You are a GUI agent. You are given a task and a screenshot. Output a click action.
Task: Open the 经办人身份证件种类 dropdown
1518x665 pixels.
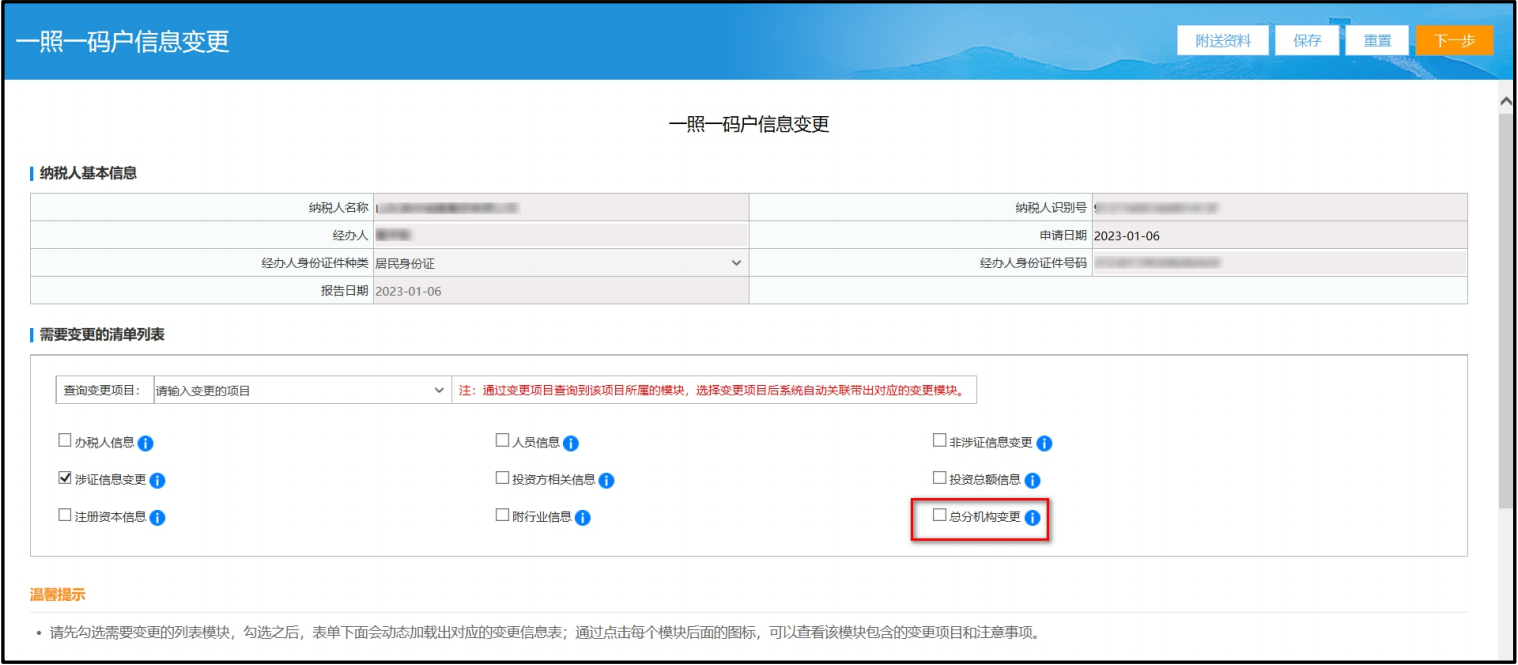[736, 263]
